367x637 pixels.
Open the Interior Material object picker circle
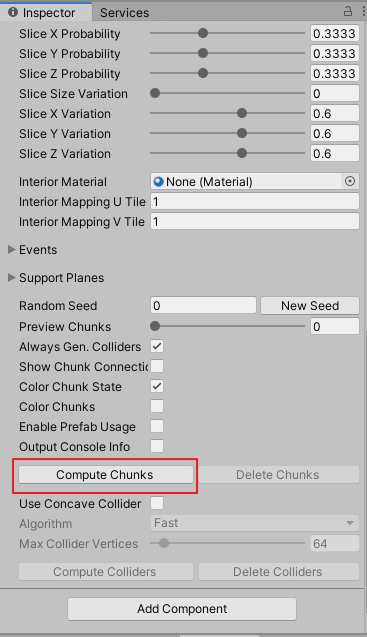[x=350, y=181]
